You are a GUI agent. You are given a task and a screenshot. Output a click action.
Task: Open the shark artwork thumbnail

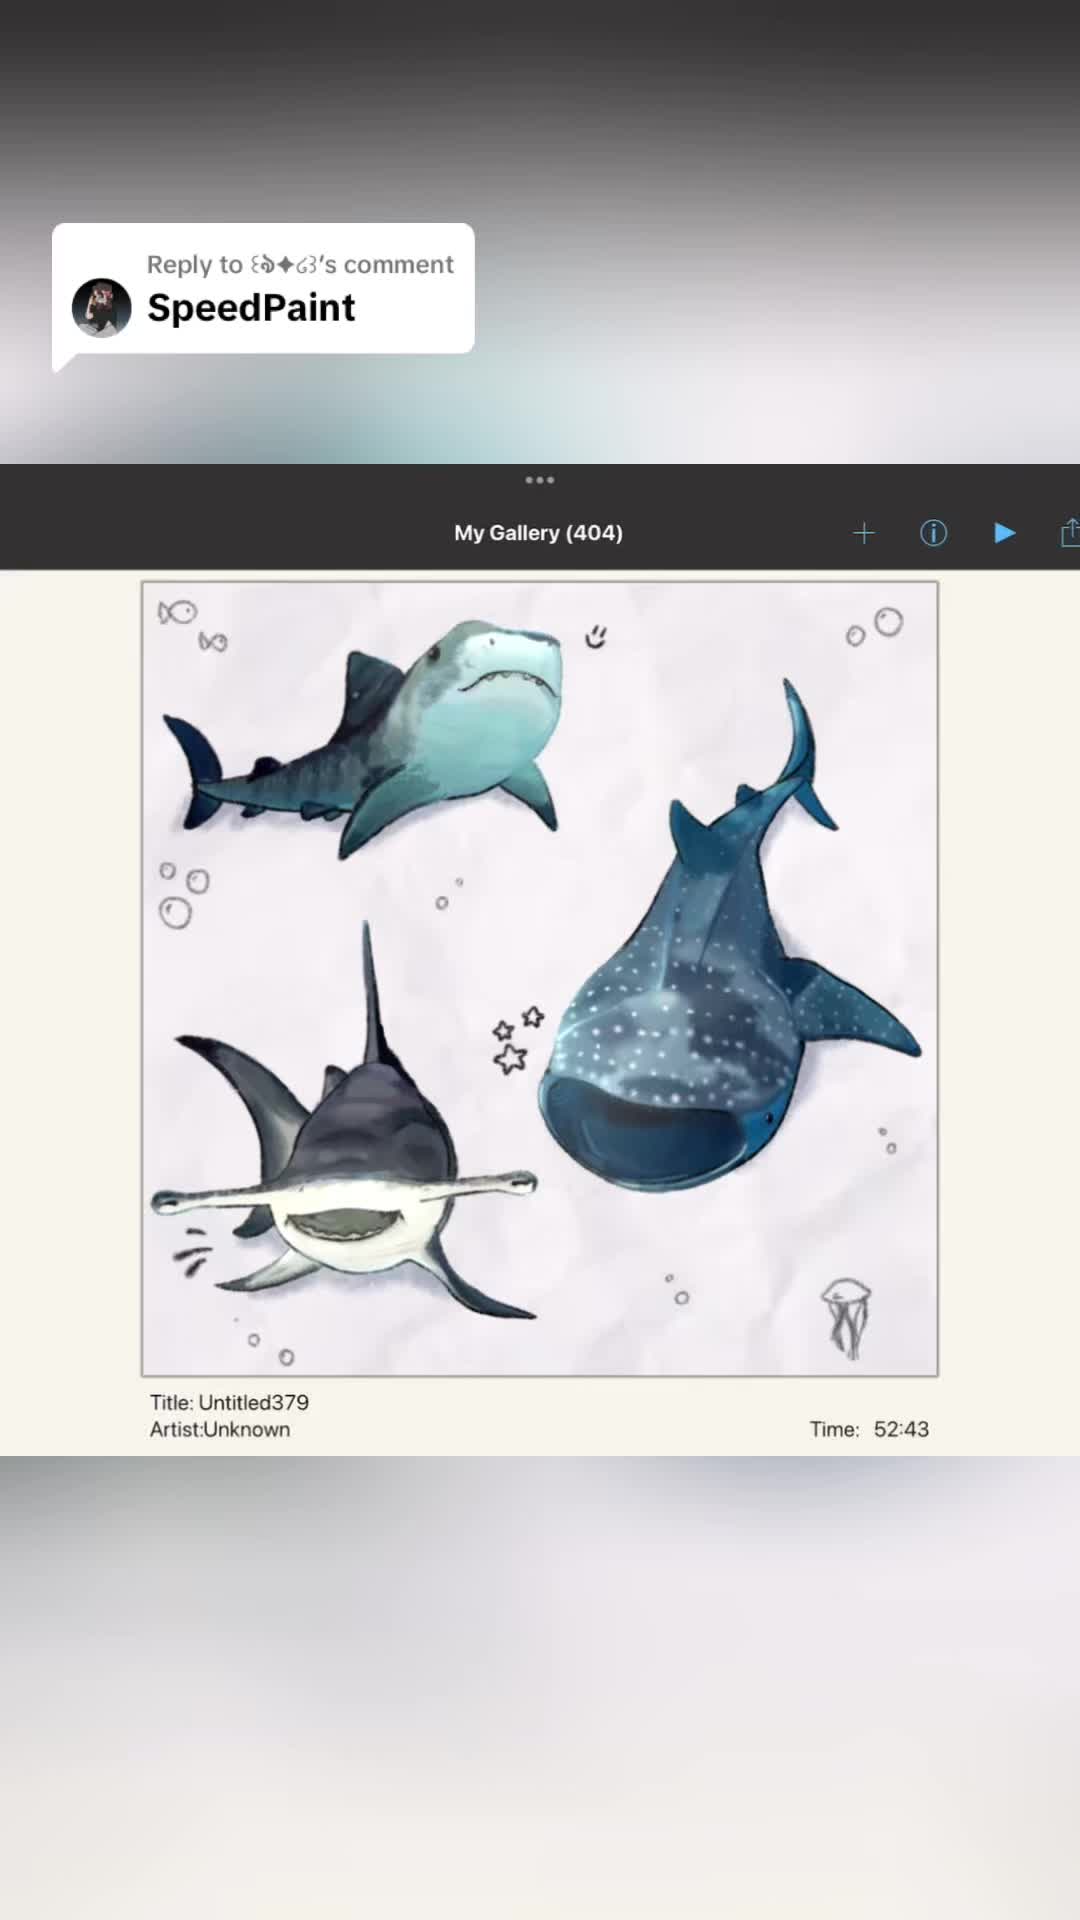coord(540,979)
